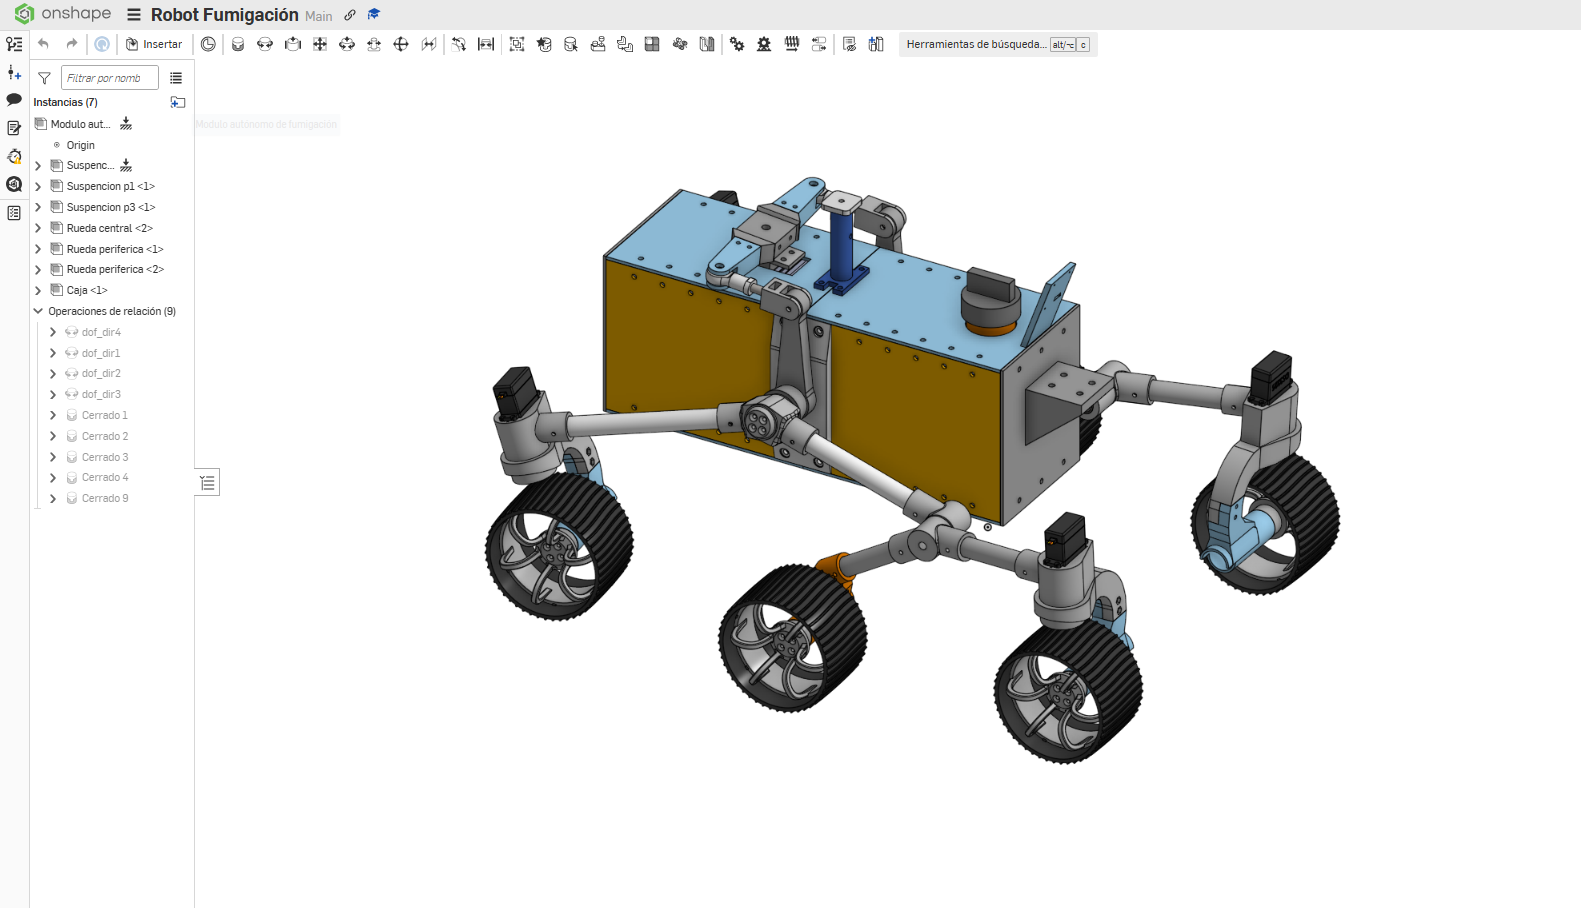Viewport: 1581px width, 908px height.
Task: Expand Caja <1>
Action: tap(38, 290)
